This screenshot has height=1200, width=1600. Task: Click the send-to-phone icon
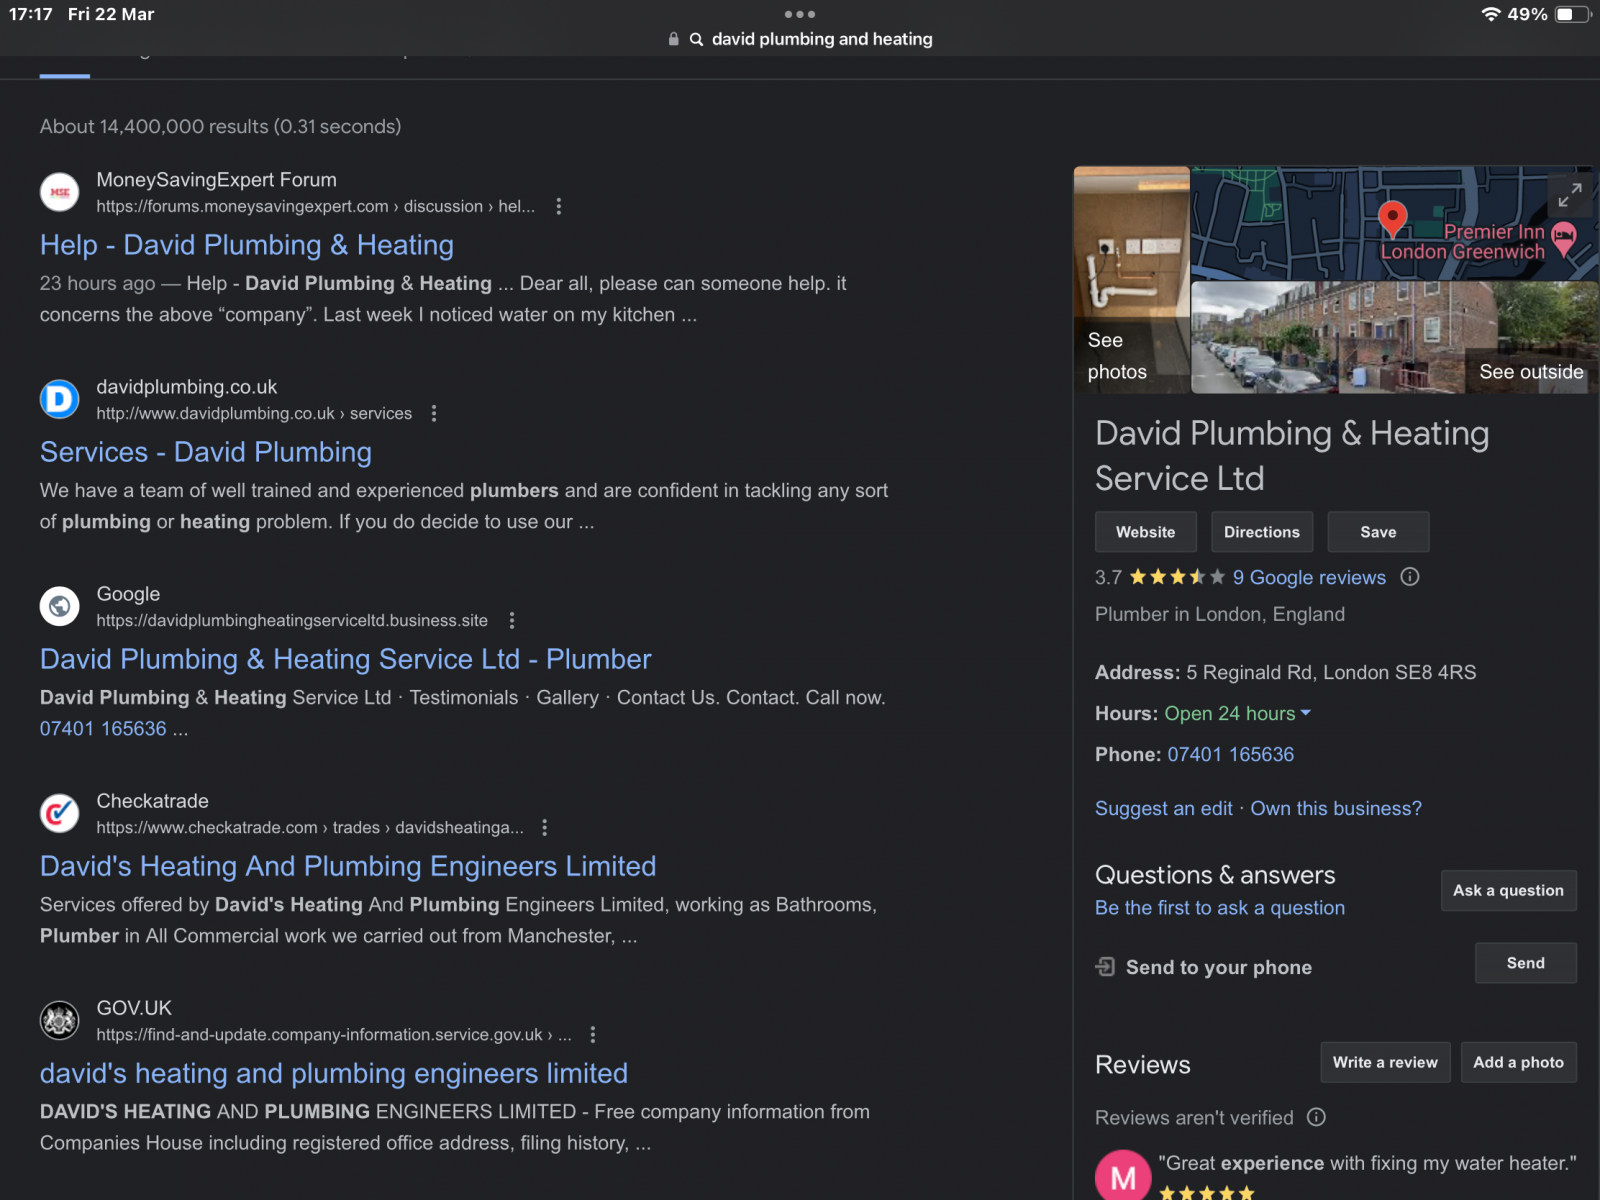[1105, 966]
